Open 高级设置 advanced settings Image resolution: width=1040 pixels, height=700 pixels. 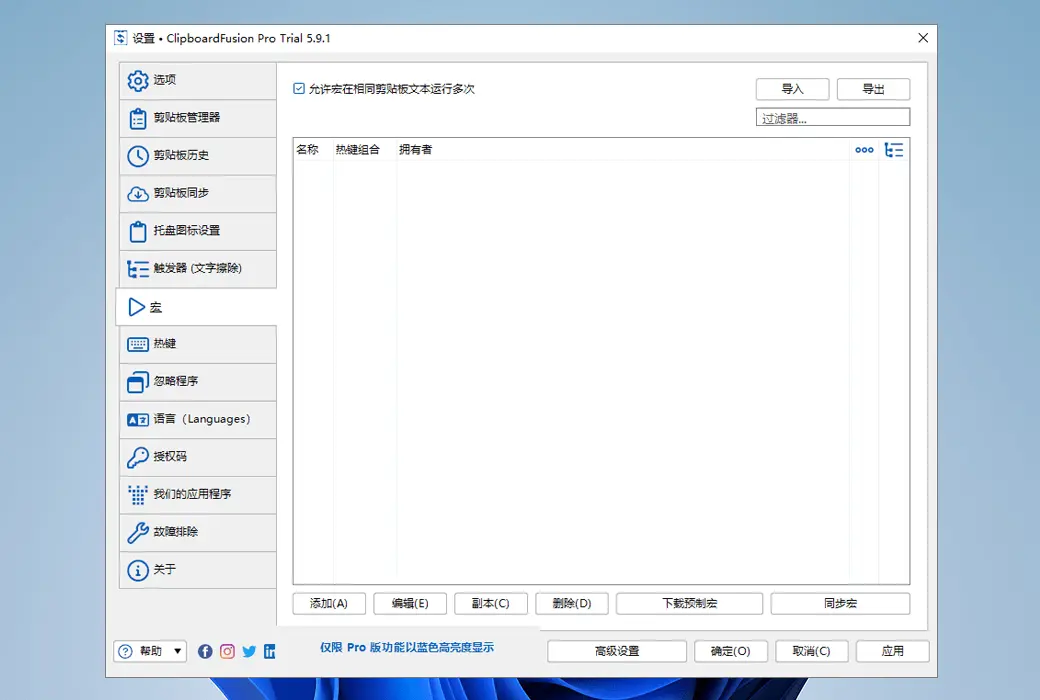coord(617,652)
